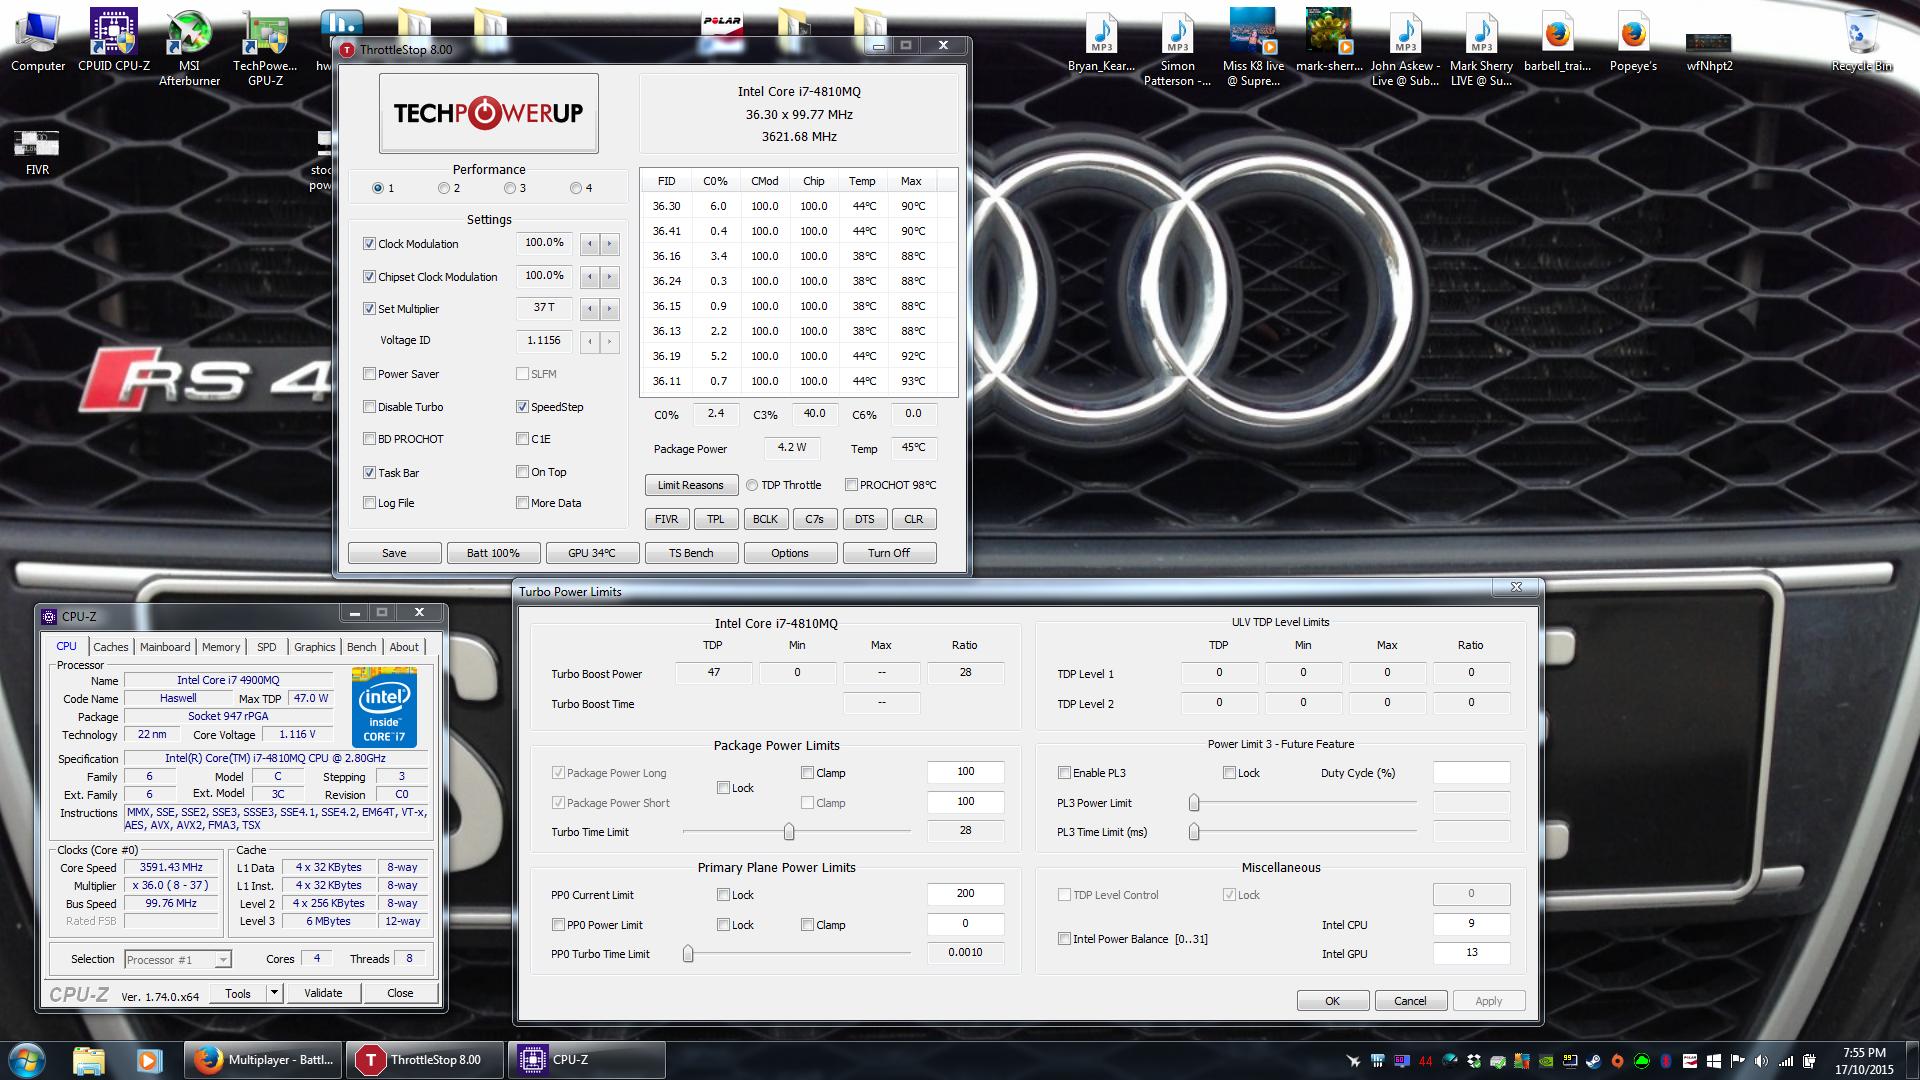Uncheck SpeedStep checkbox
Viewport: 1920px width, 1080px height.
pos(522,407)
